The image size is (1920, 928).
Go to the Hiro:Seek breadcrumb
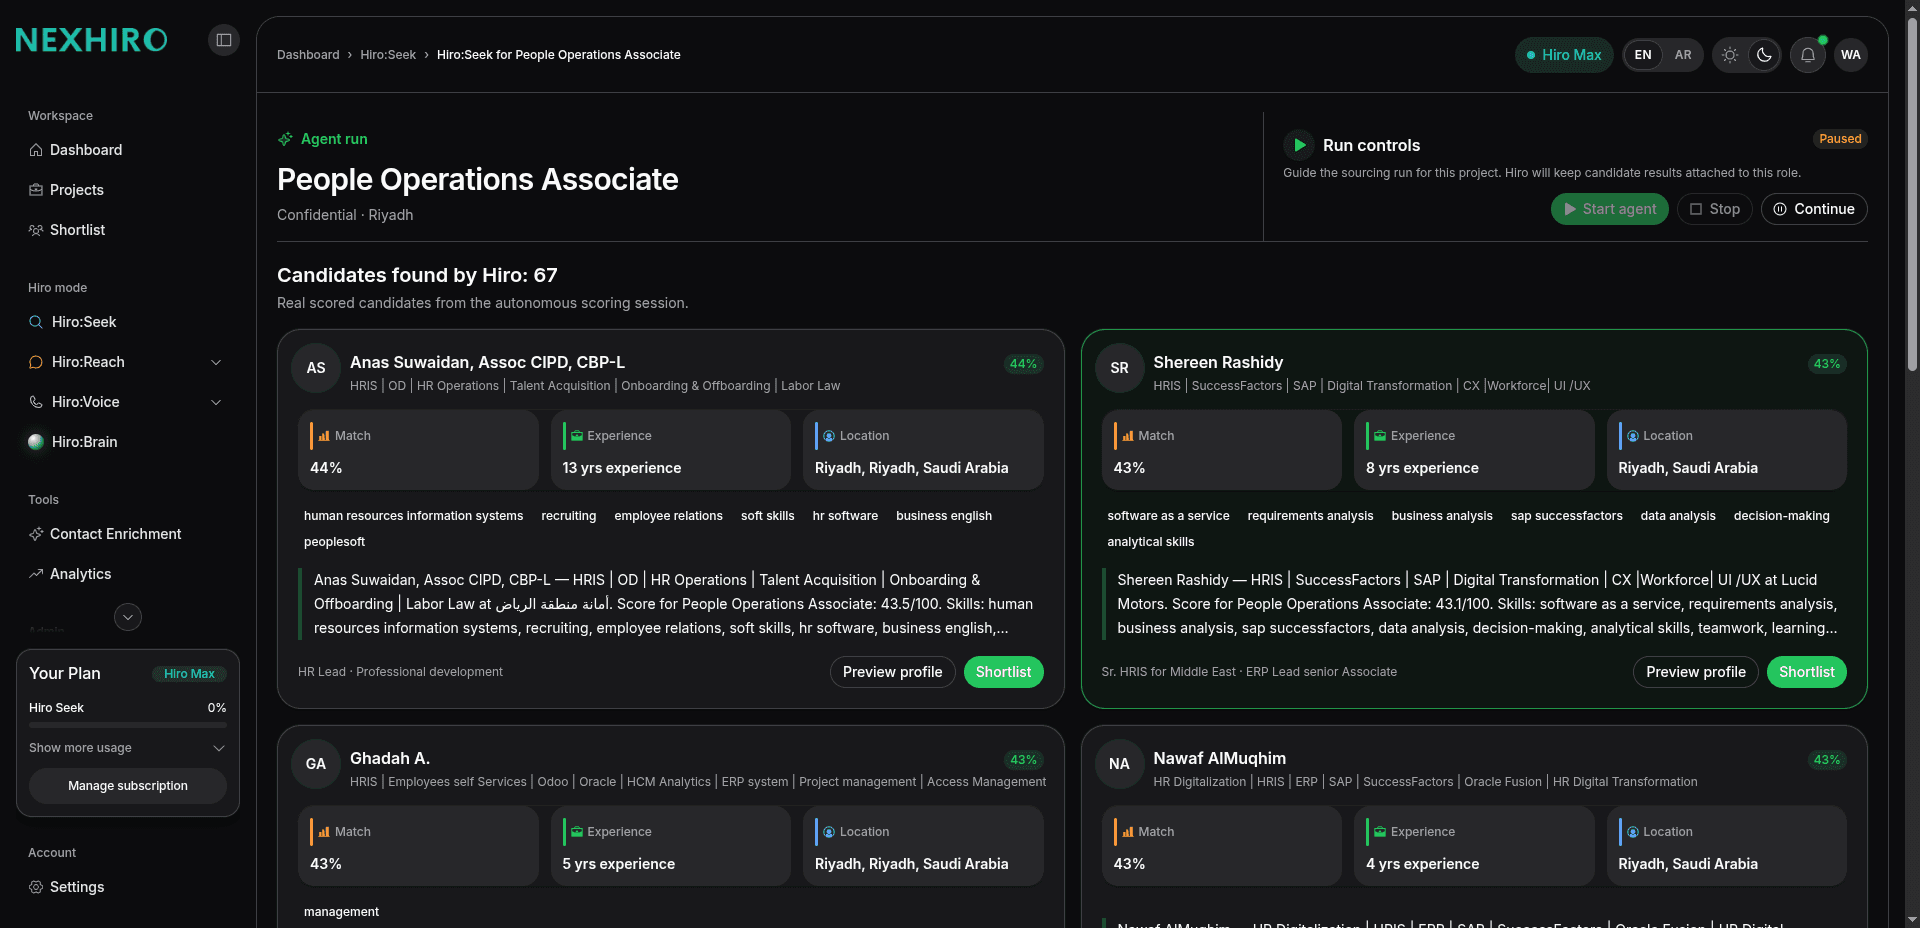(388, 55)
